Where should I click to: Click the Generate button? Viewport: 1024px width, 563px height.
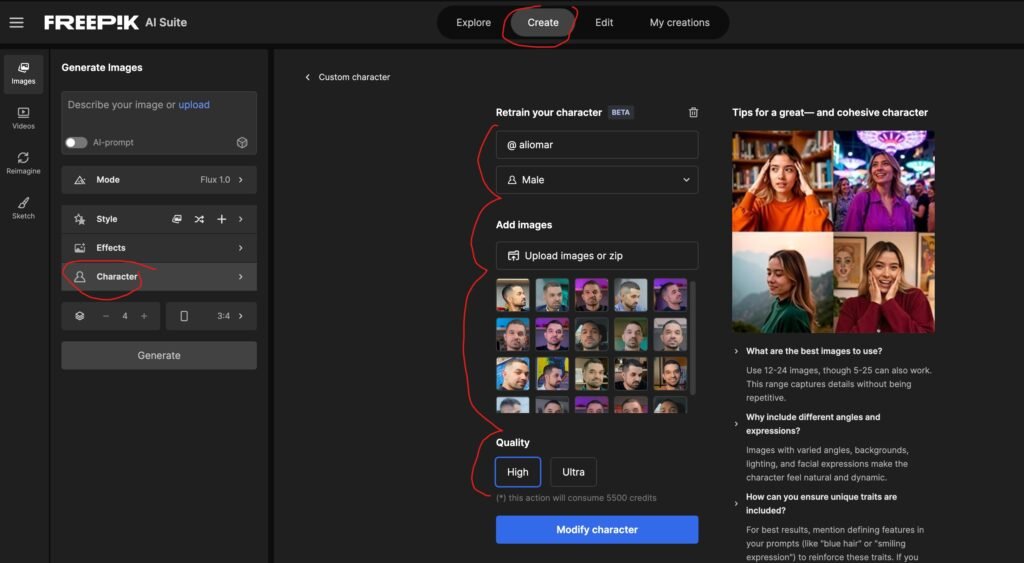point(159,355)
